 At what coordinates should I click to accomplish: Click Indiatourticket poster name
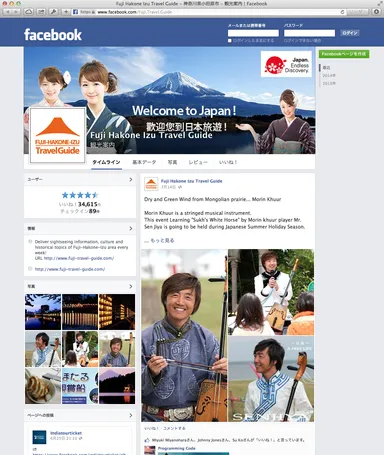[66, 433]
